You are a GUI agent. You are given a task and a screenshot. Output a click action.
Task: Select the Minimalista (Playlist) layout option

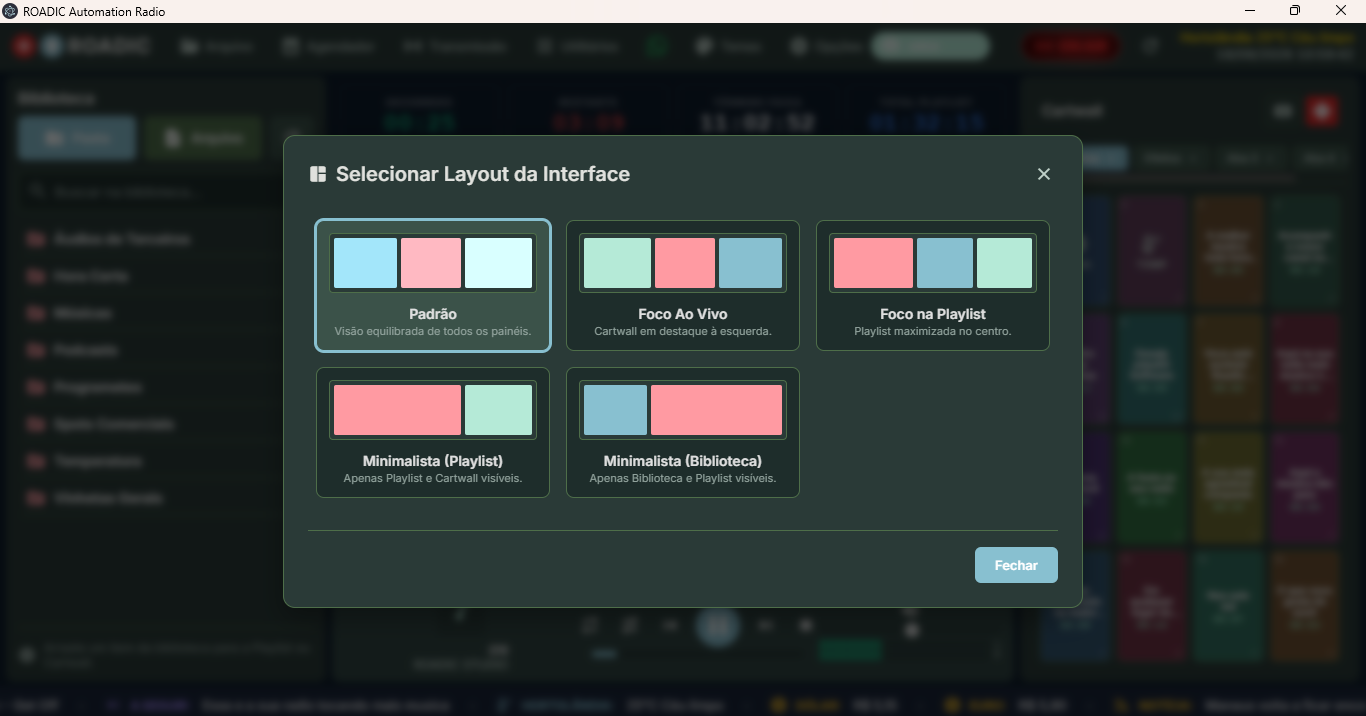click(x=433, y=432)
